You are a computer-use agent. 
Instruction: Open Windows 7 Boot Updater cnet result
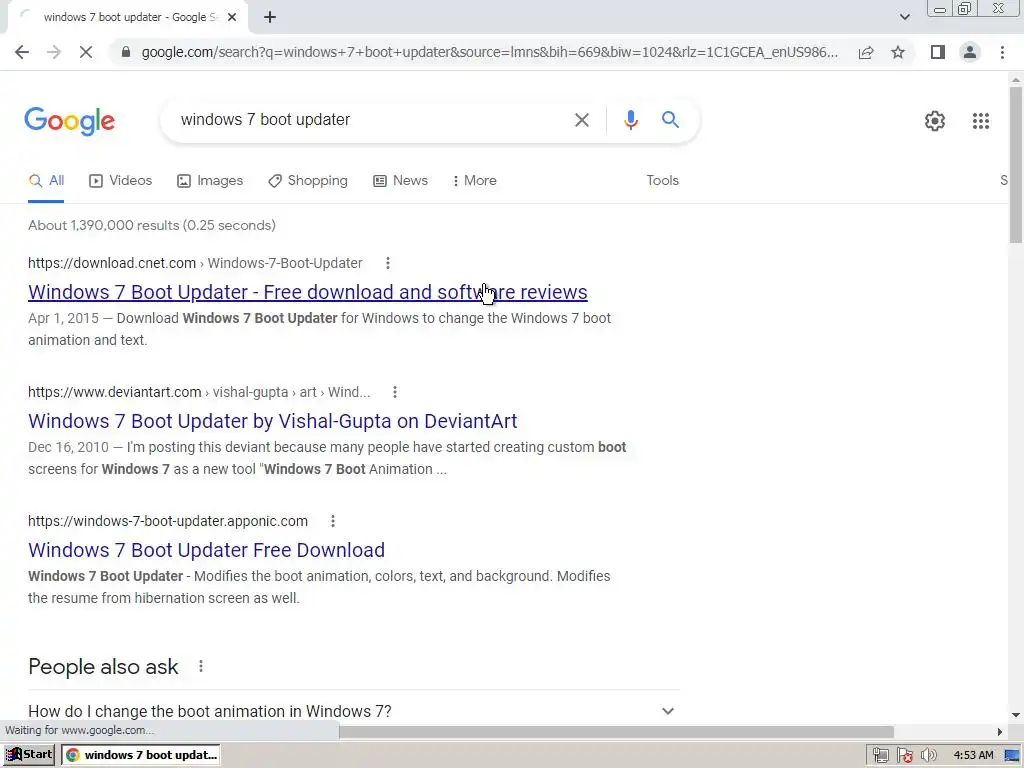308,292
